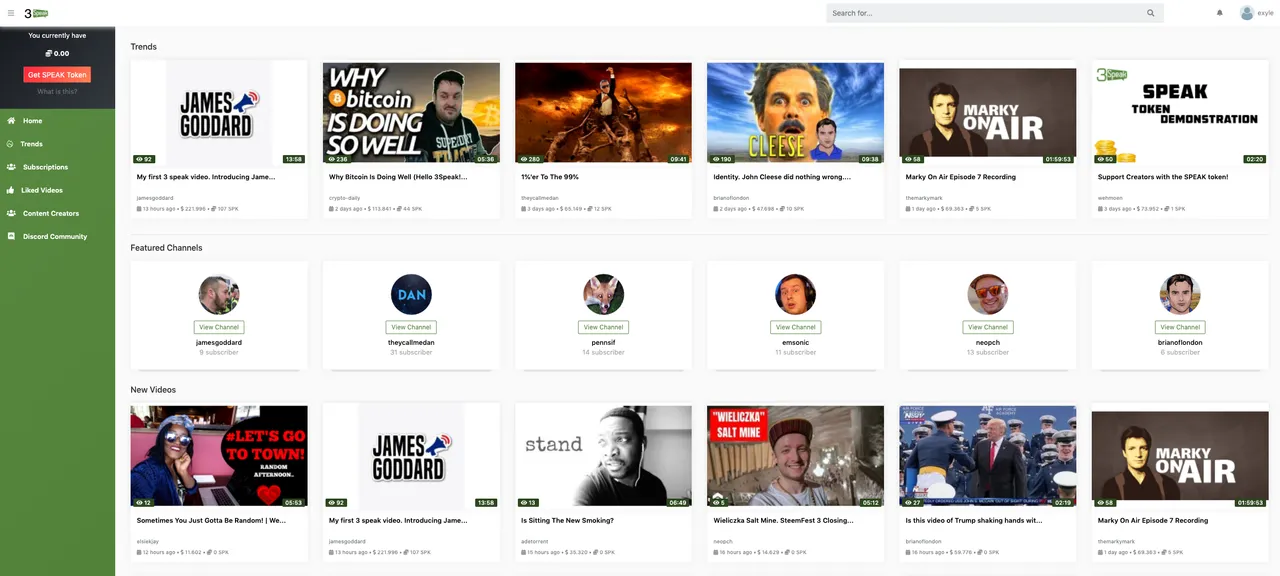1280x576 pixels.
Task: View Channel for theycallmedan
Action: pyautogui.click(x=411, y=327)
